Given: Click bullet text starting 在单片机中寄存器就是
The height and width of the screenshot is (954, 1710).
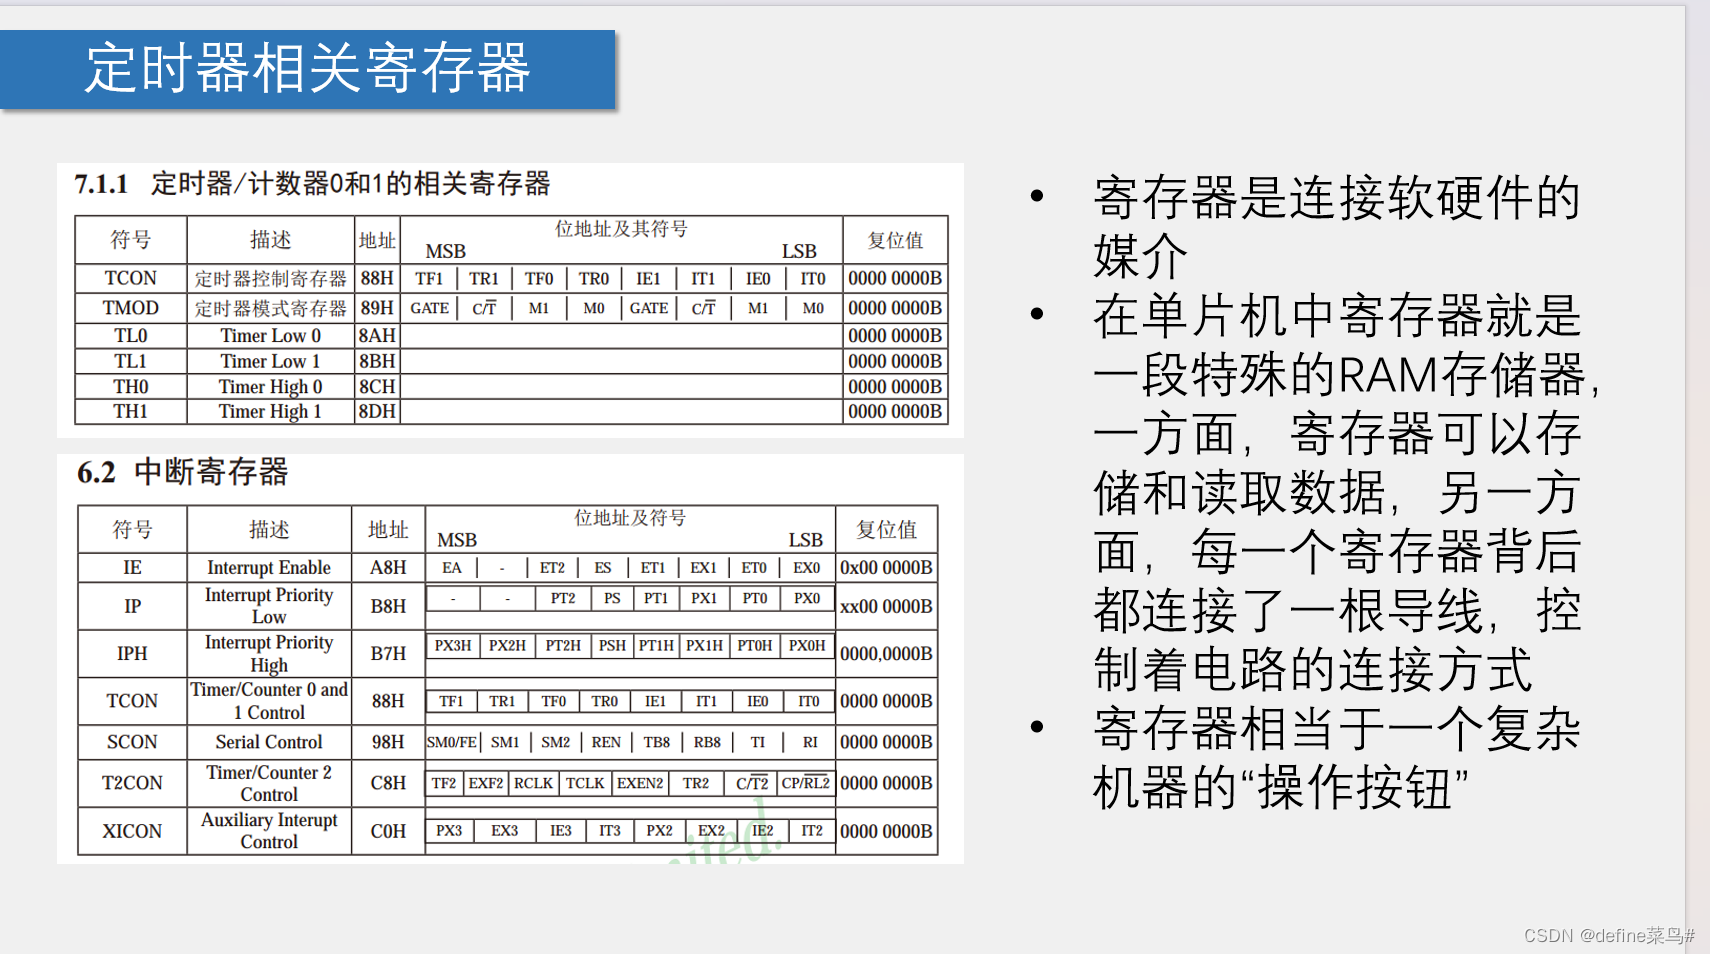Looking at the screenshot, I should (x=1346, y=493).
